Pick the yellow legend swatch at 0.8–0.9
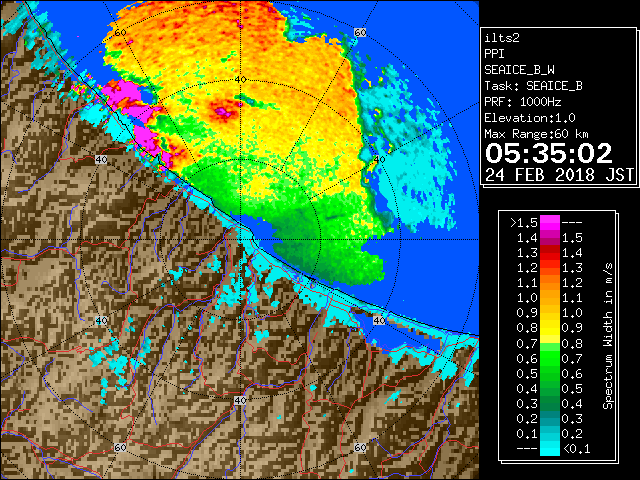The width and height of the screenshot is (640, 480). (550, 328)
